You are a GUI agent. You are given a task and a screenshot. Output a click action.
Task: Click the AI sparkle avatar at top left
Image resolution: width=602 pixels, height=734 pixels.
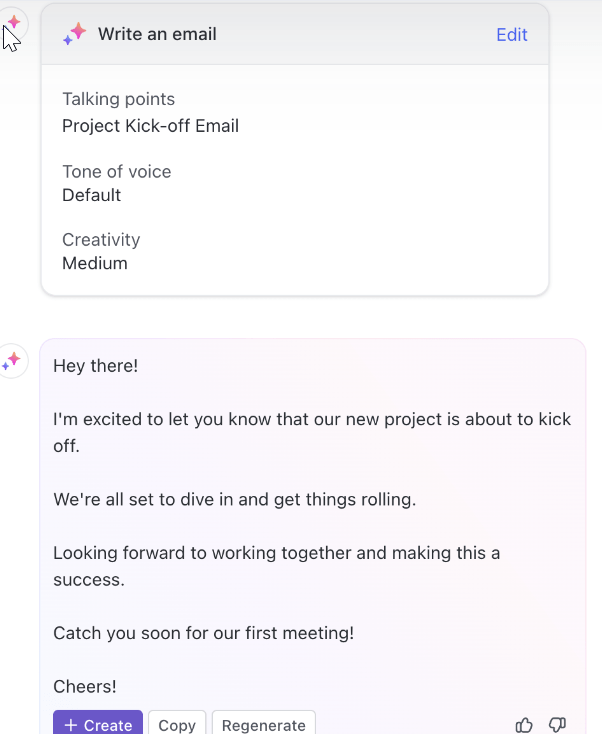pyautogui.click(x=13, y=22)
